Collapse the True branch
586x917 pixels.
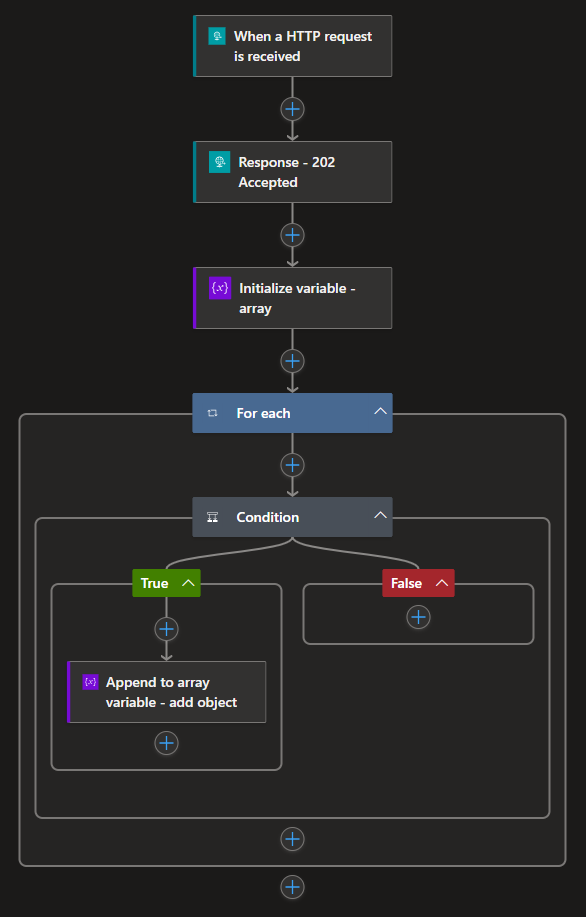pos(188,583)
